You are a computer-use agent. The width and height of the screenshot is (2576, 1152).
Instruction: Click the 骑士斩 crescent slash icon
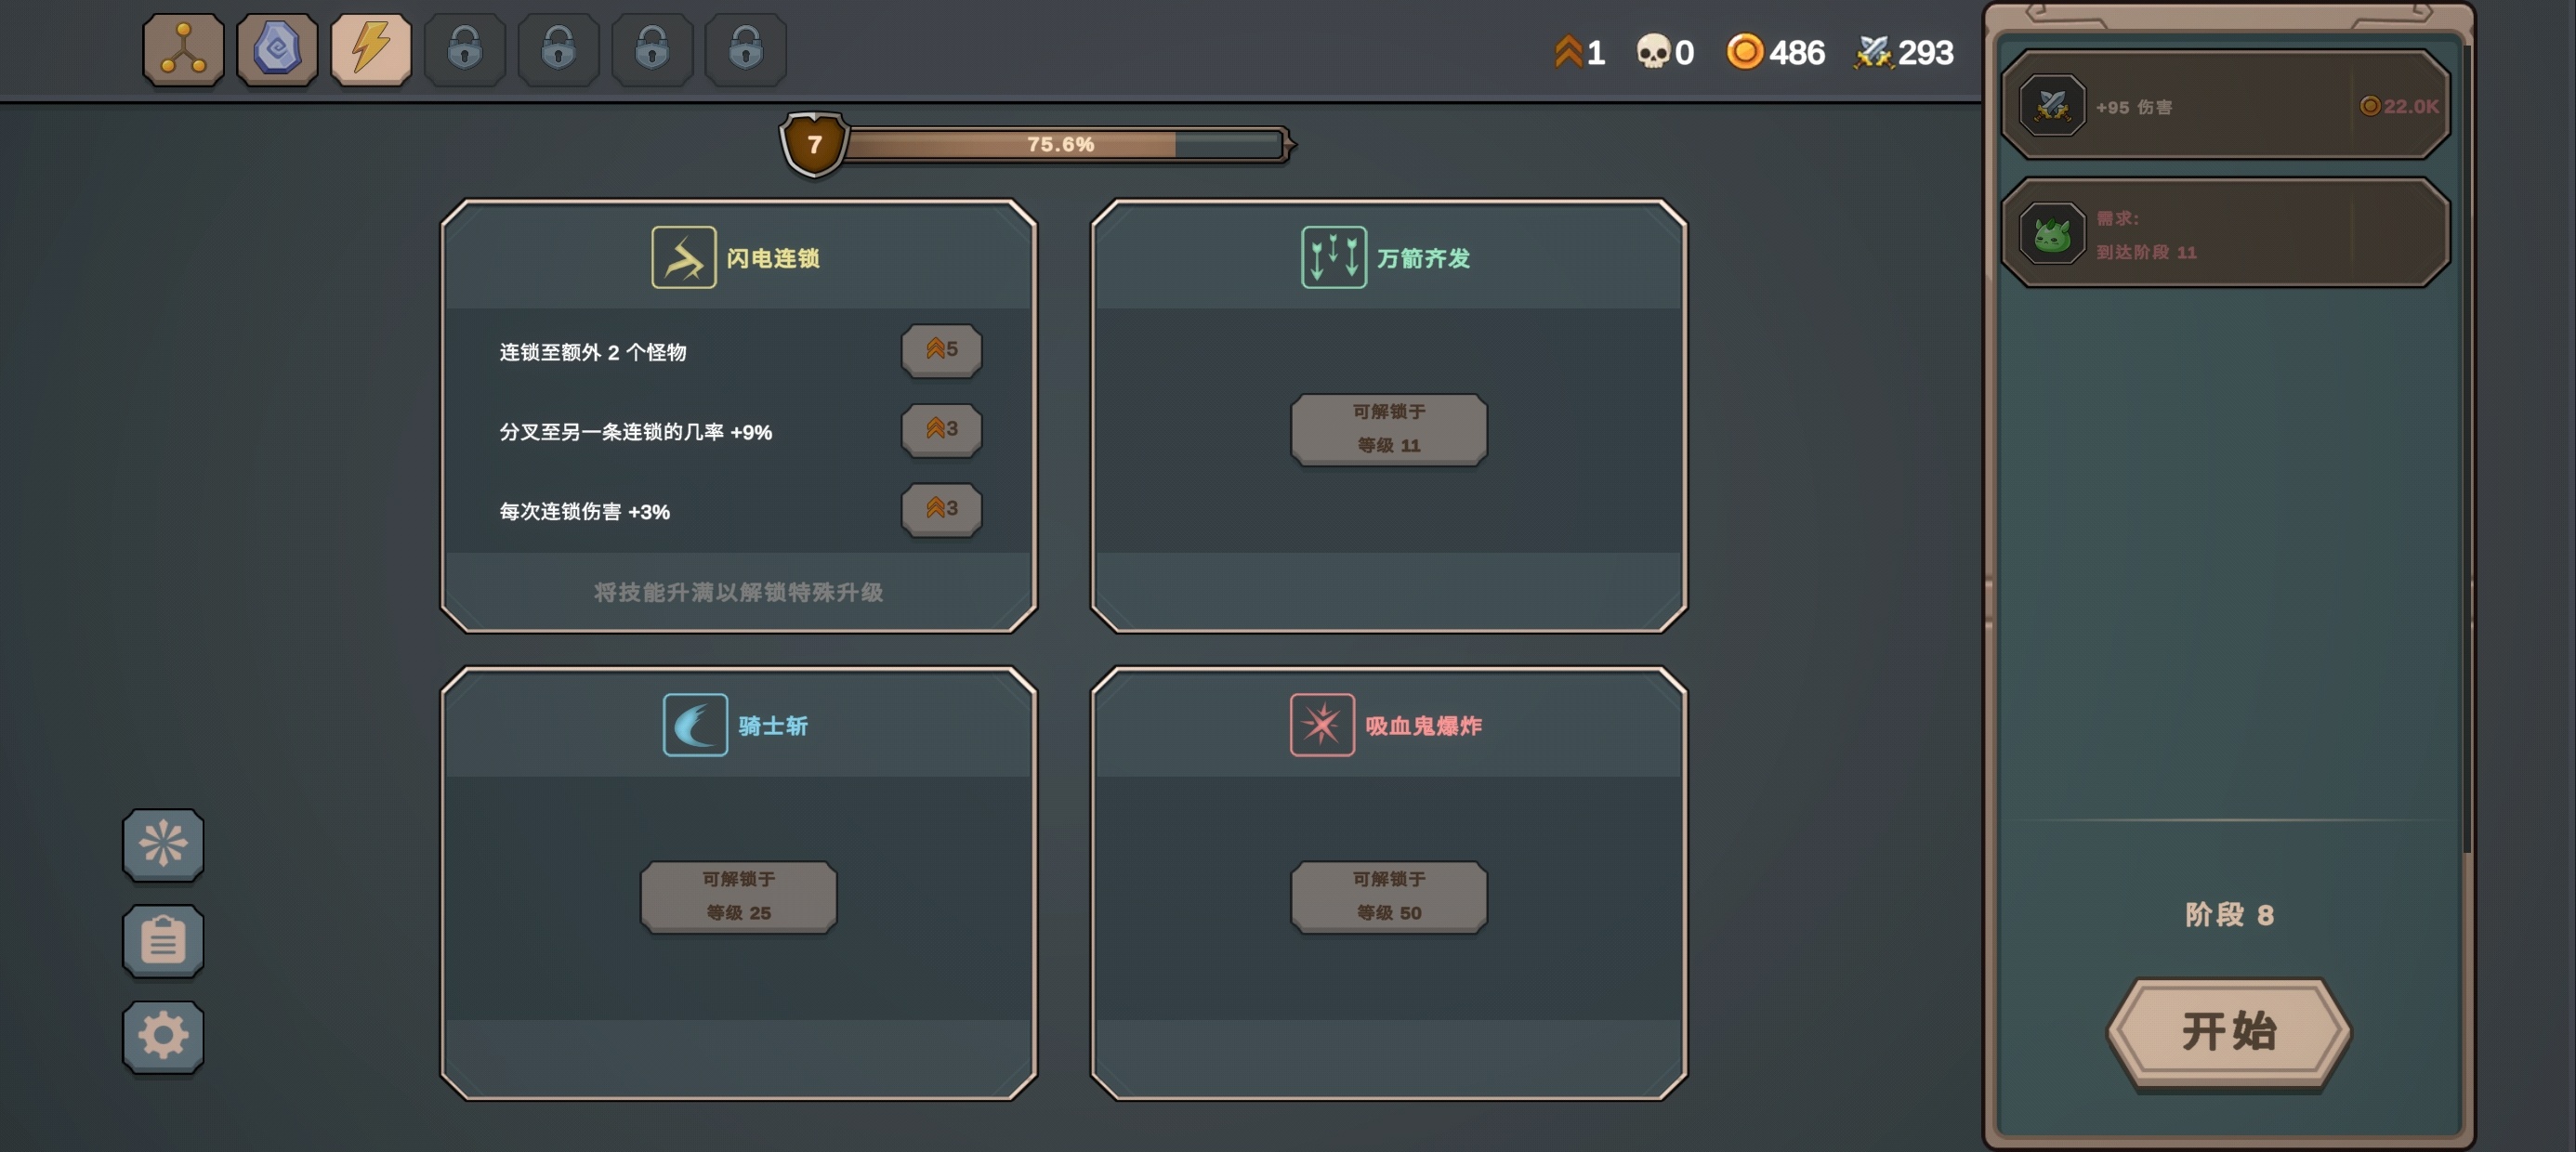[695, 725]
